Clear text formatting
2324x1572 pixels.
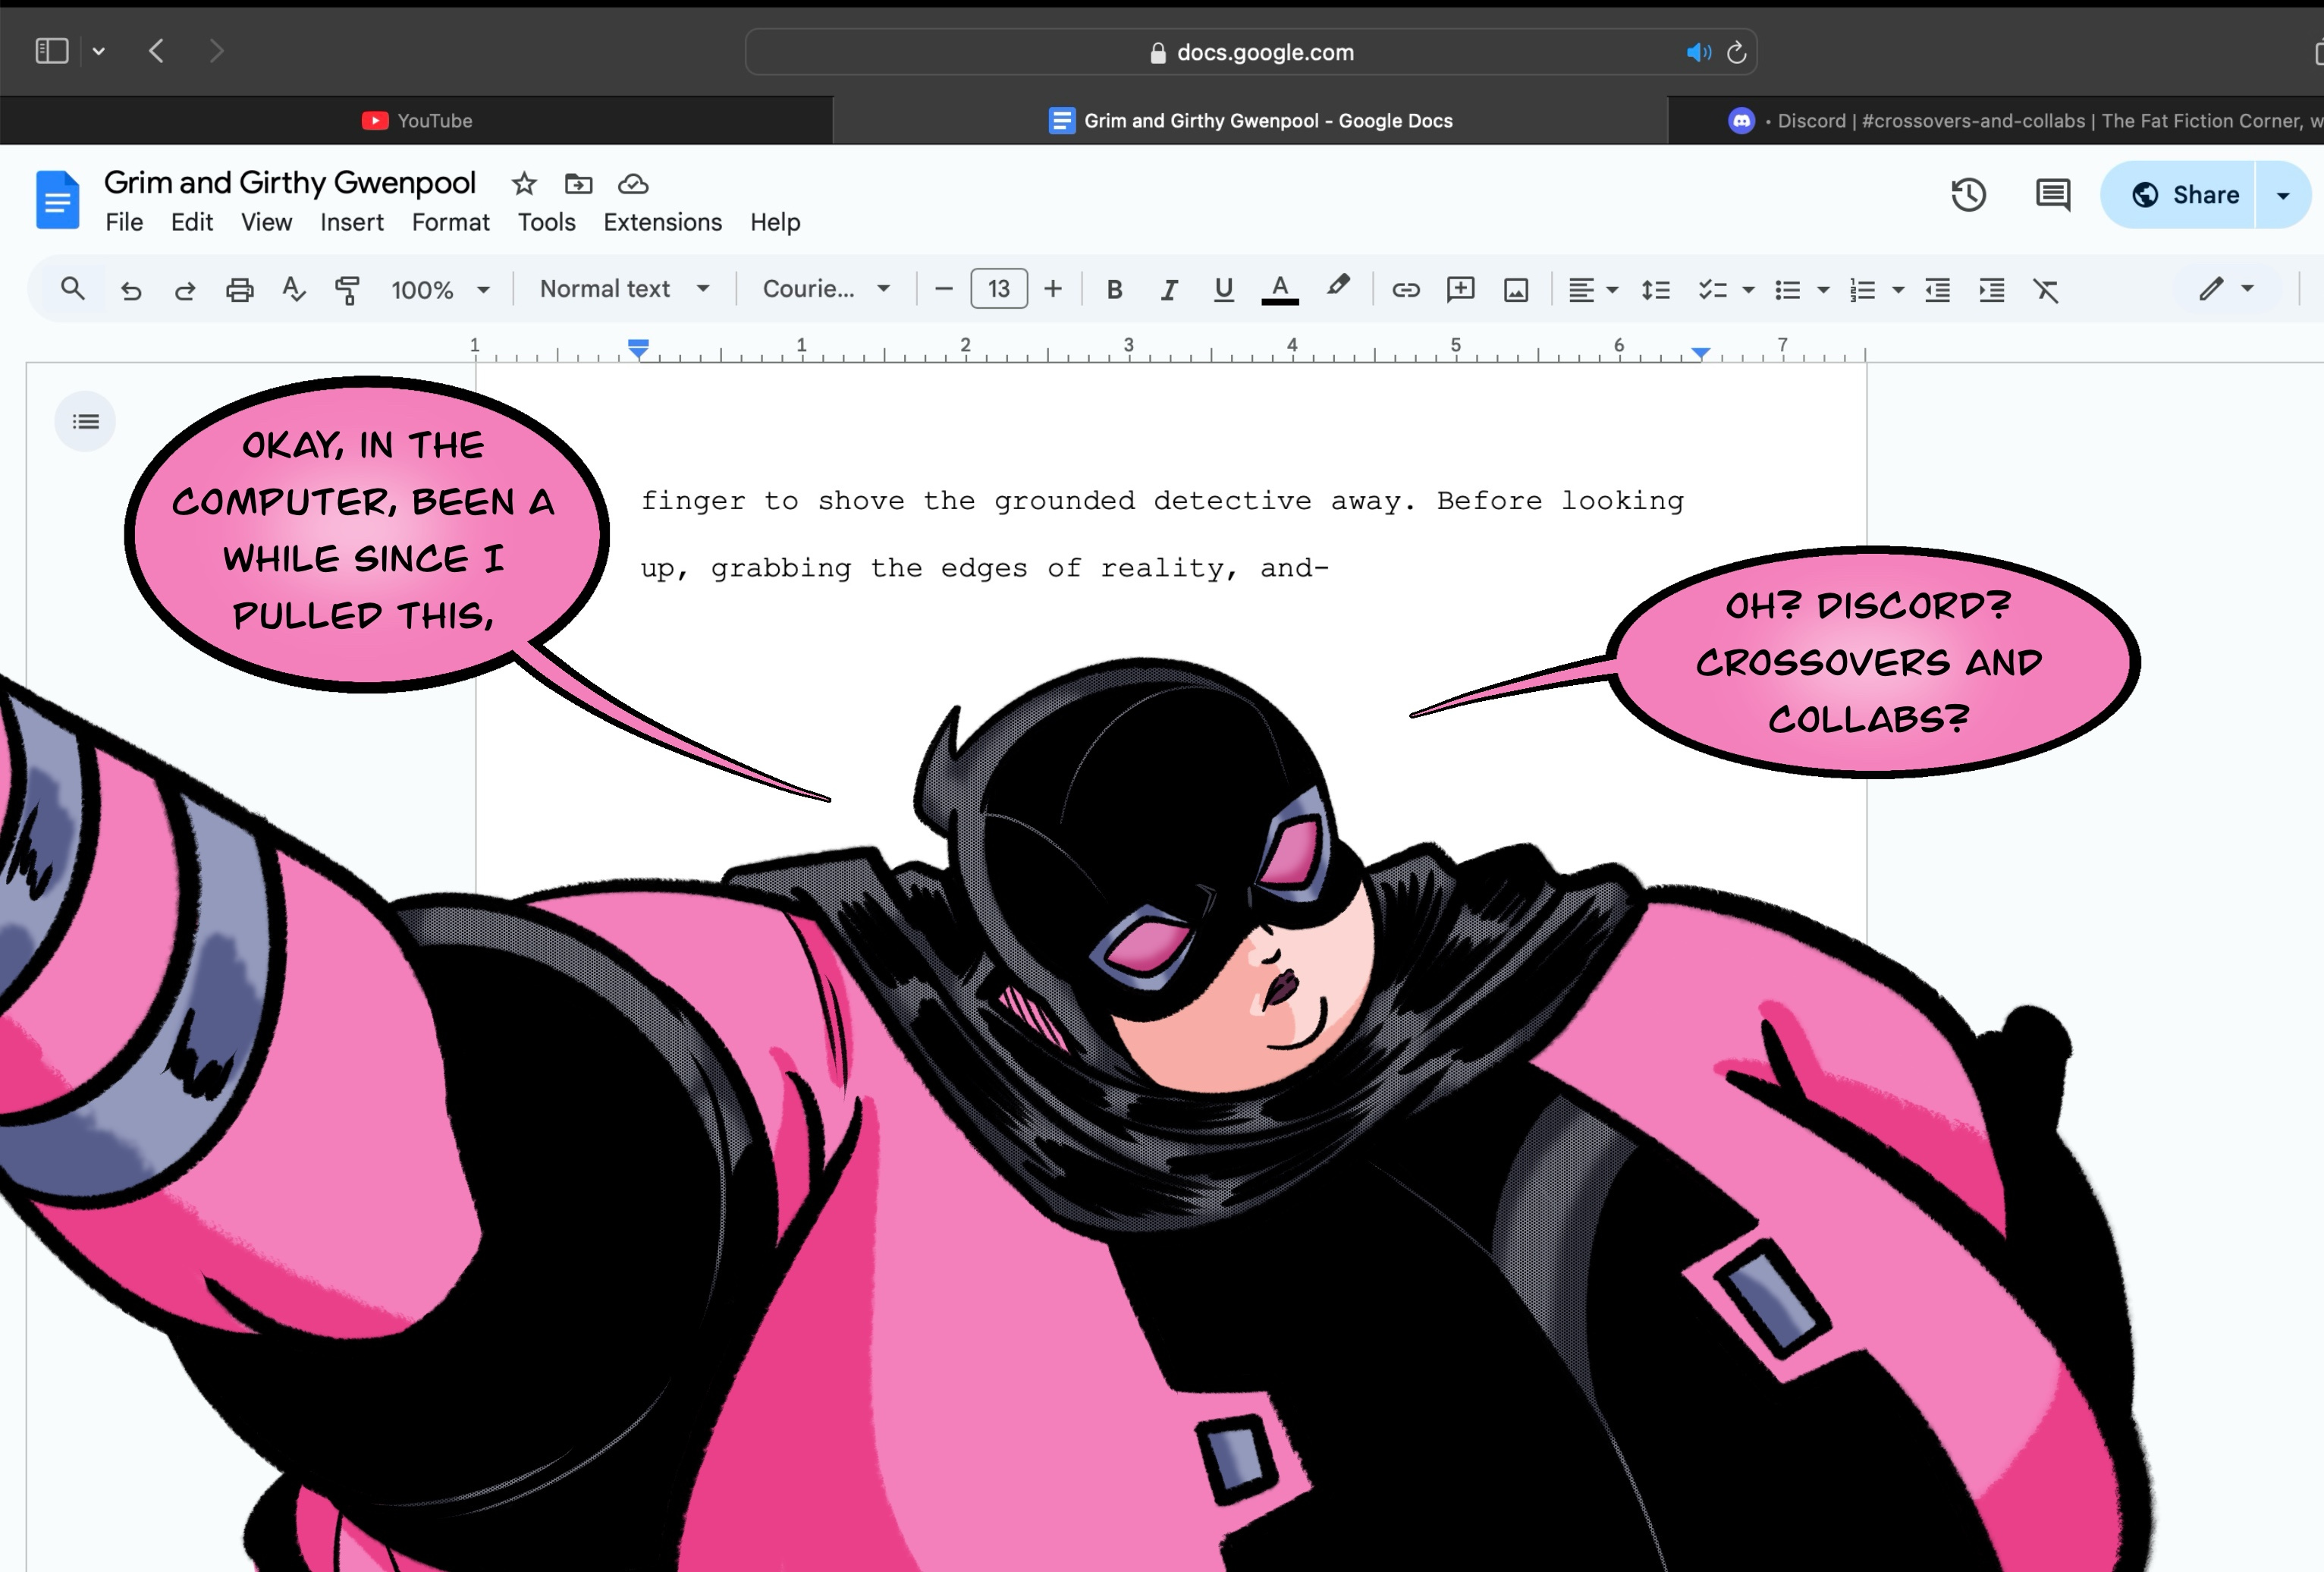2046,290
